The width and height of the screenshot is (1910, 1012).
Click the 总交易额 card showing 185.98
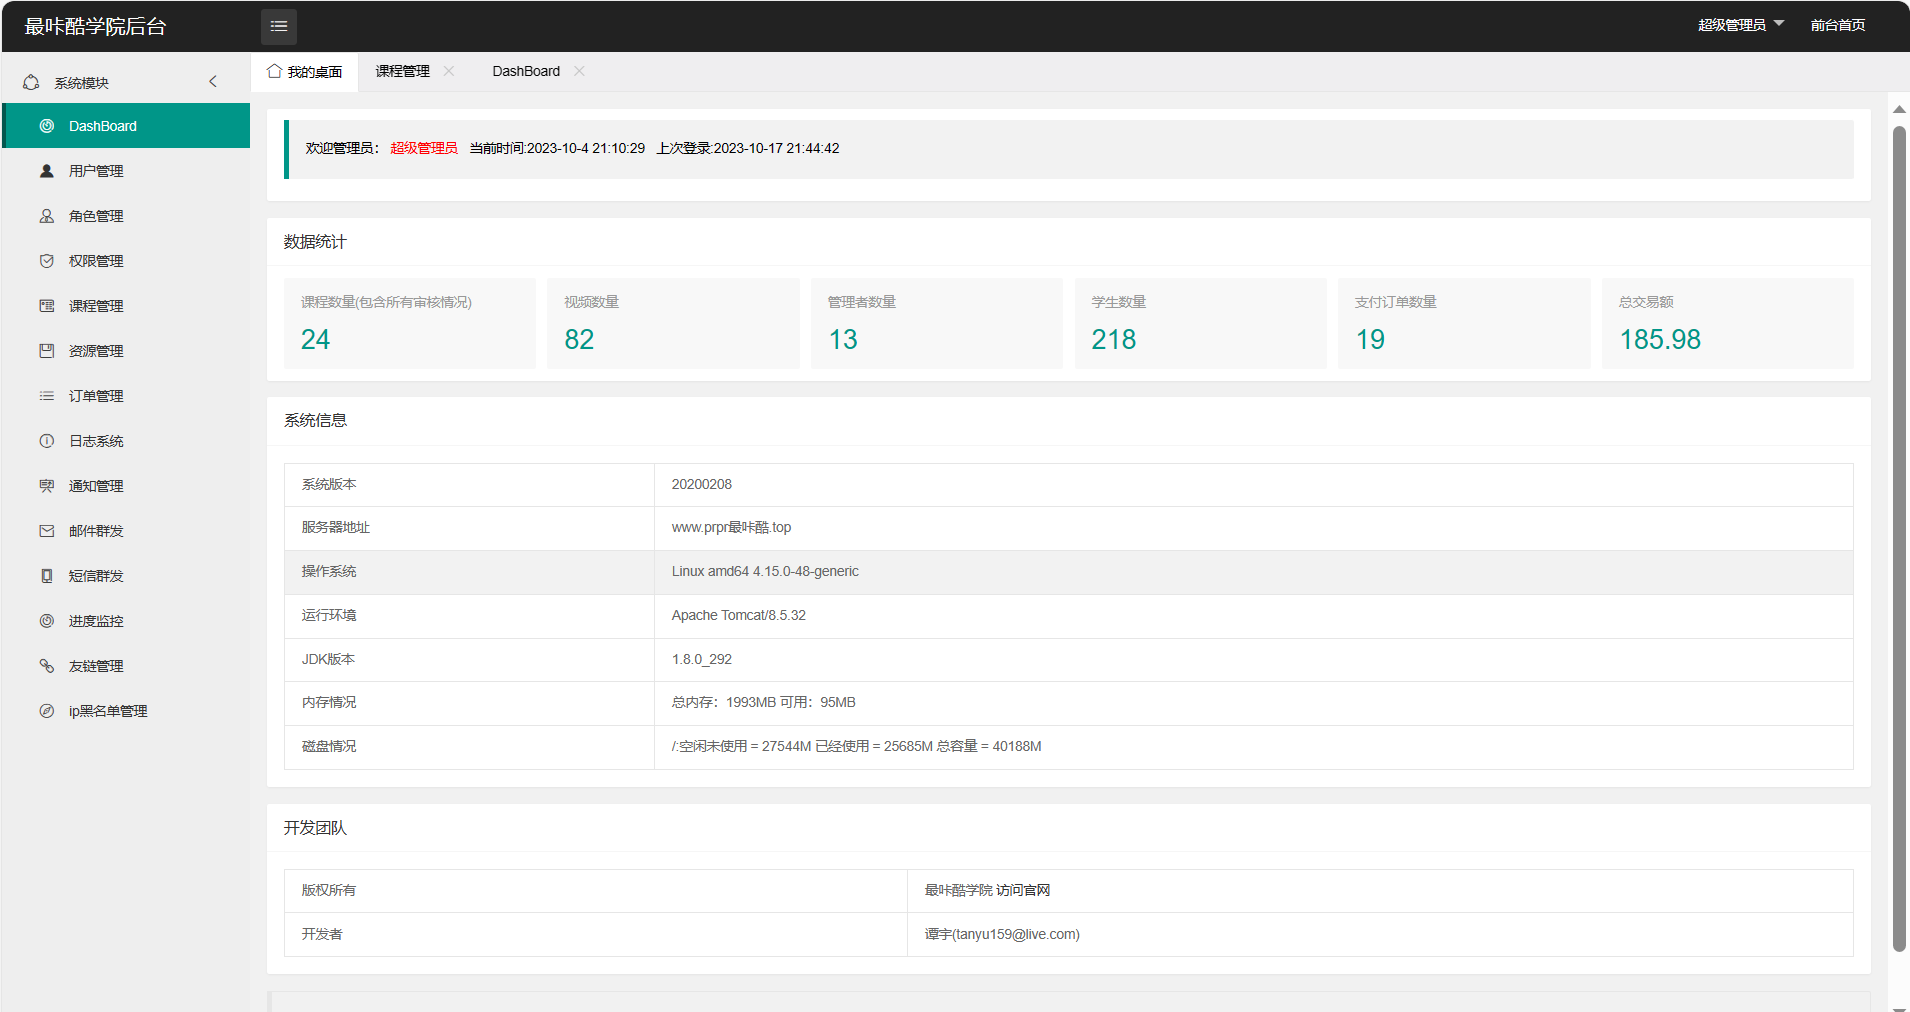click(x=1728, y=324)
